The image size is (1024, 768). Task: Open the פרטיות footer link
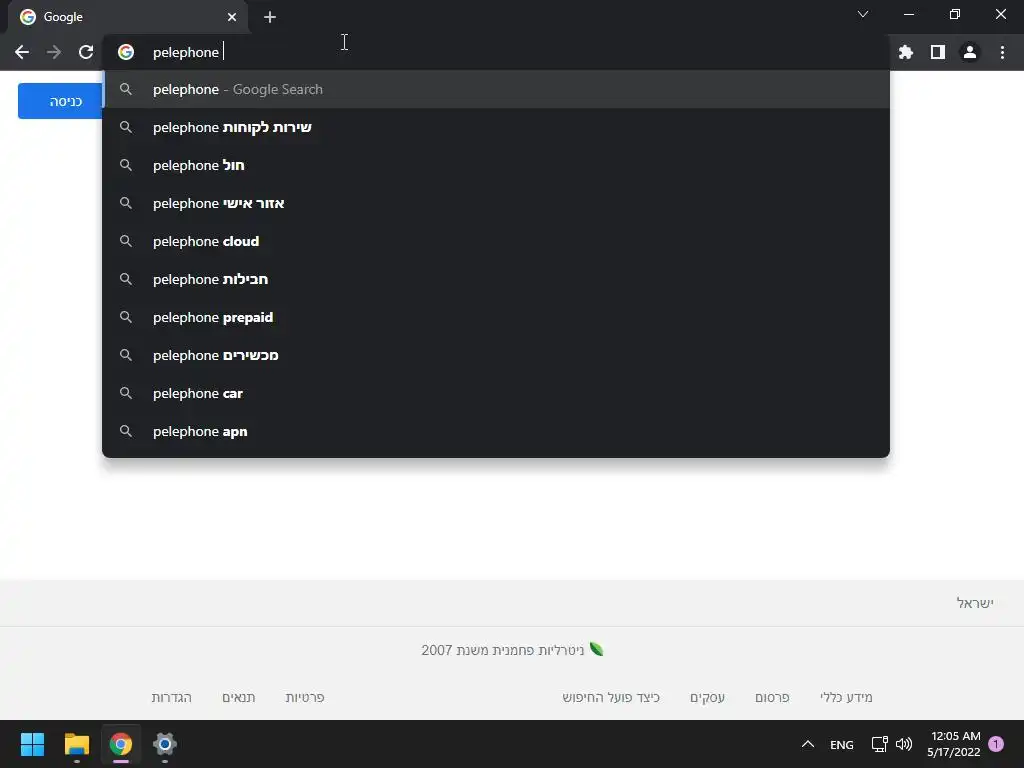point(305,697)
